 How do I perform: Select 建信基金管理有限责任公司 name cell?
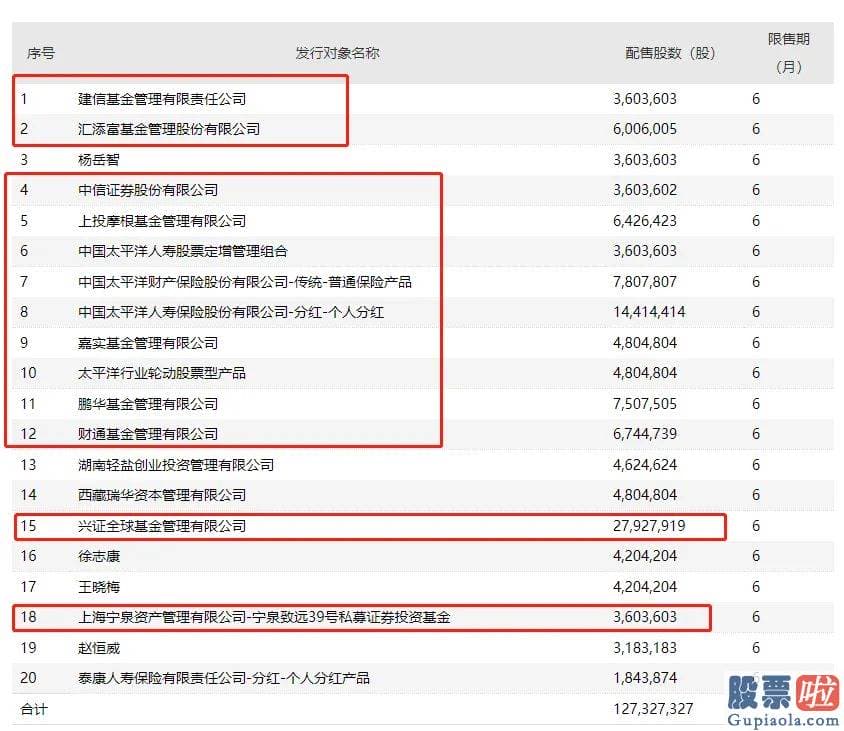[x=162, y=99]
